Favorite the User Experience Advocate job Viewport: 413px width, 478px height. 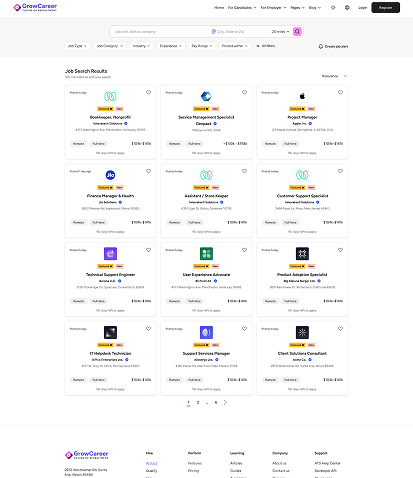coord(244,250)
